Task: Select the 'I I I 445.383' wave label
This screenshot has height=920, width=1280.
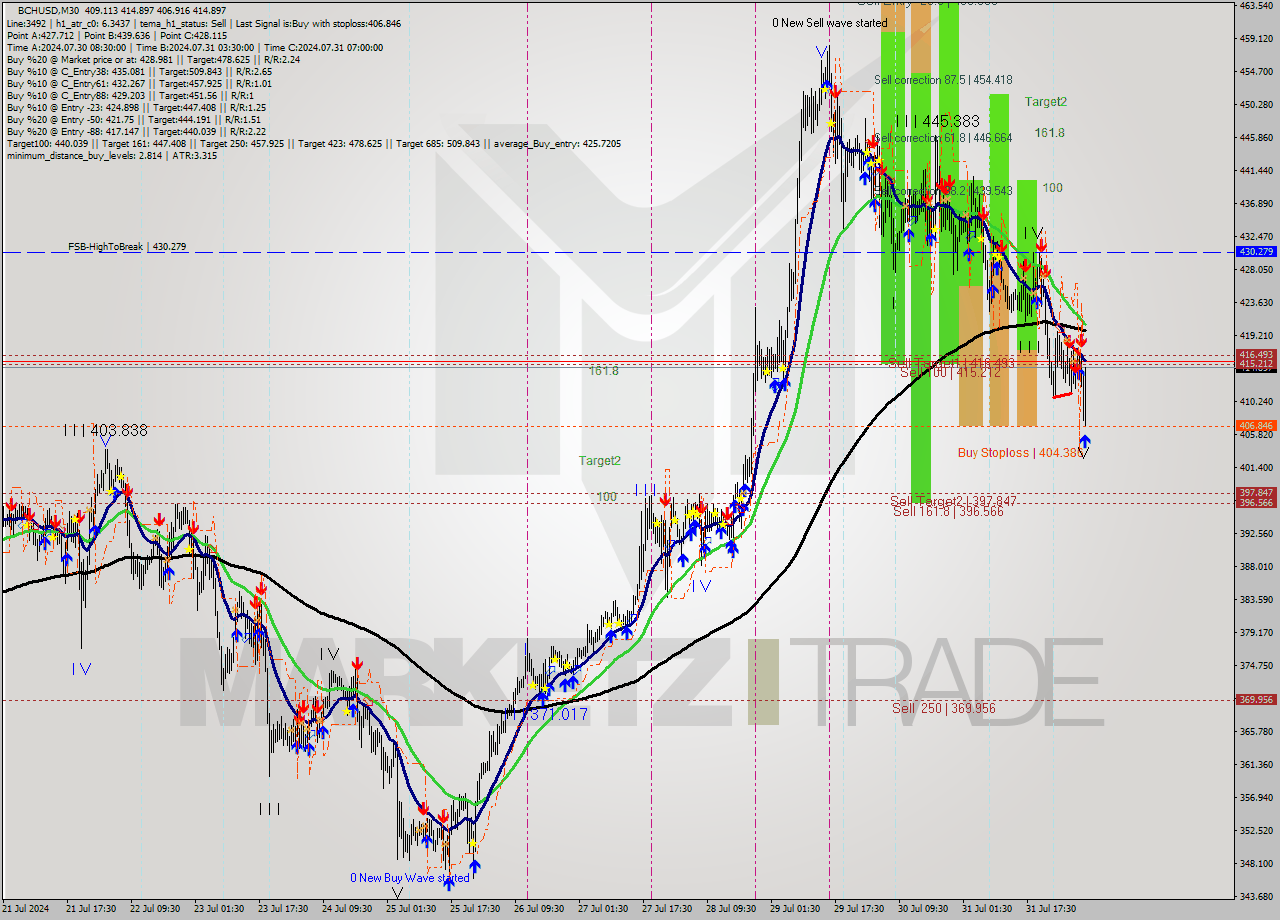Action: coord(937,120)
